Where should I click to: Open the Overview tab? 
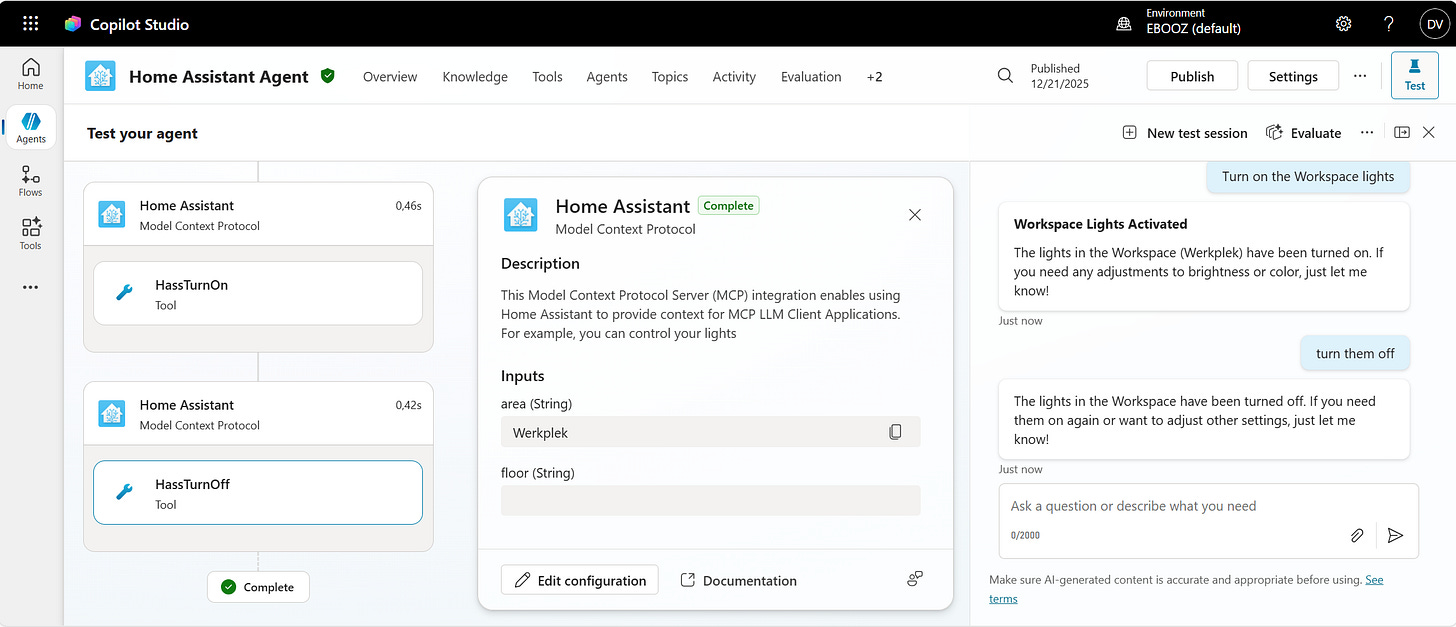(390, 76)
